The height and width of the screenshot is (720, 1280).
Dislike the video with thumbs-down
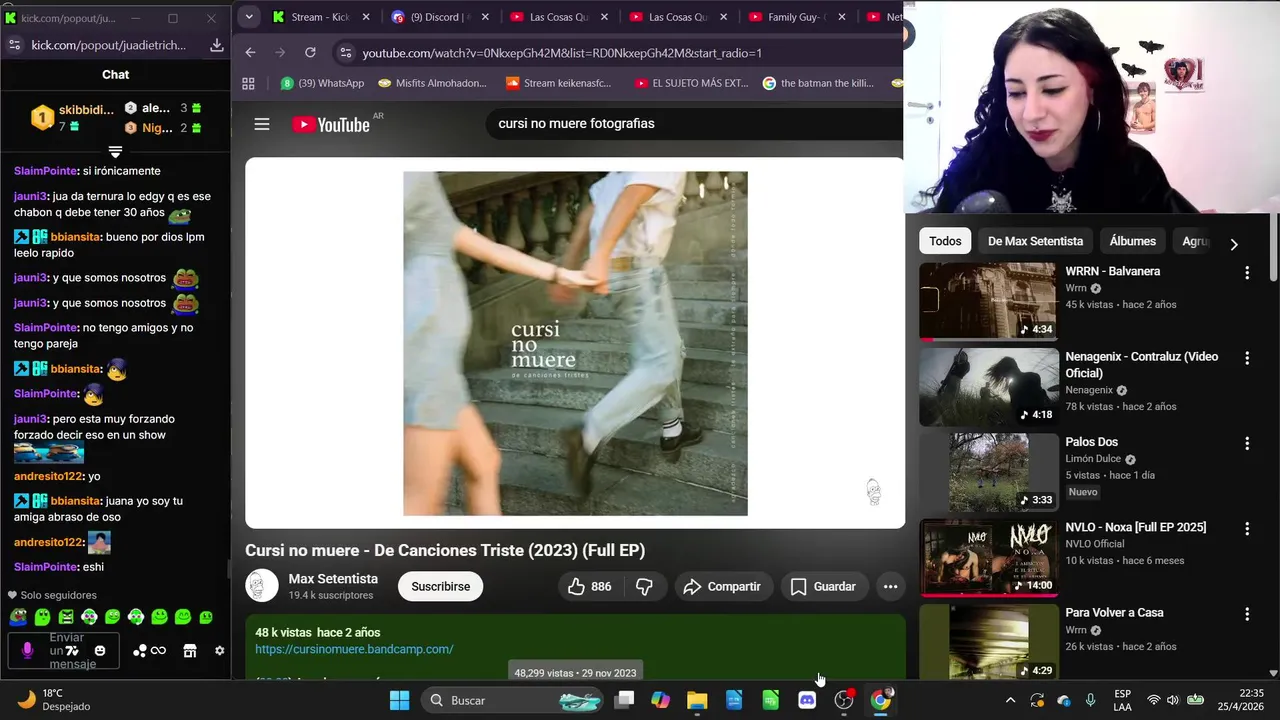644,587
